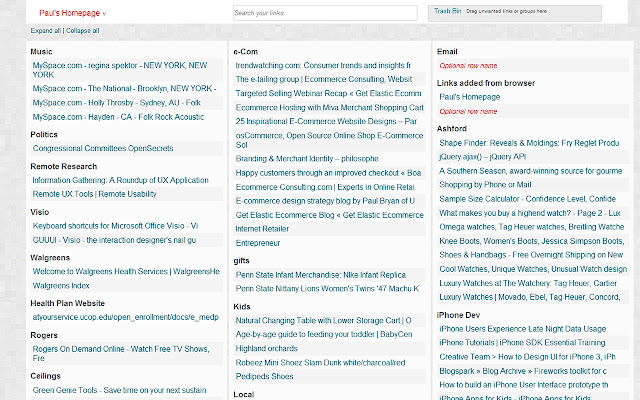Screen dimensions: 640x400
Task: Click Optional row name under Email
Action: (x=468, y=66)
